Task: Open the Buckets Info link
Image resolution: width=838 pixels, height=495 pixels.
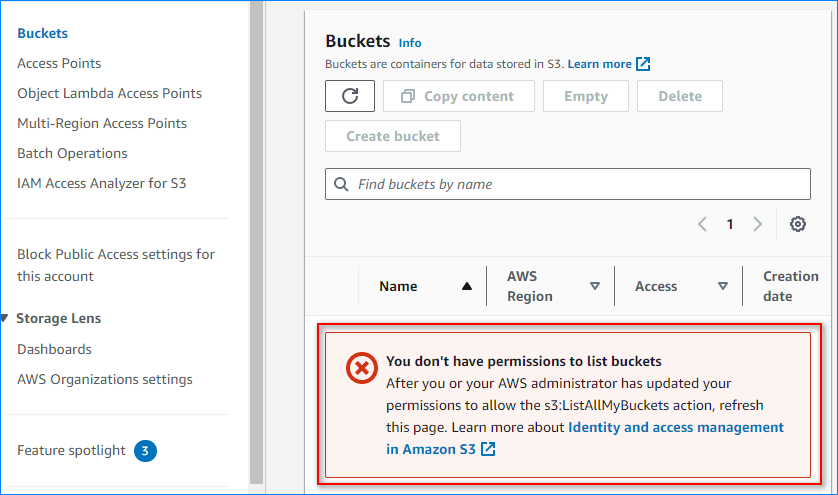Action: 410,43
